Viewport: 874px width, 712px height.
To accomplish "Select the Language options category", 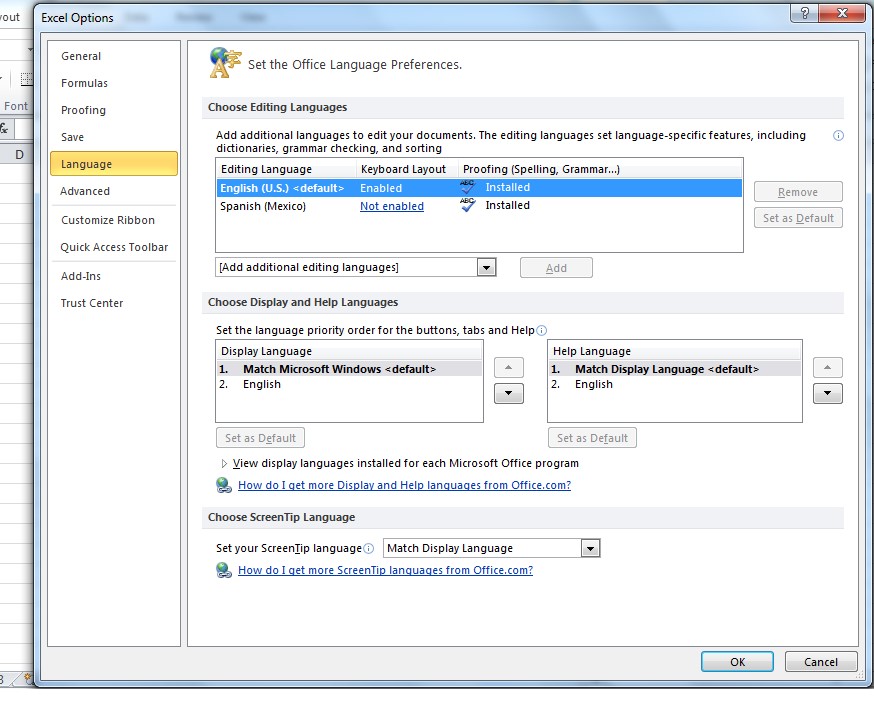I will click(x=114, y=164).
